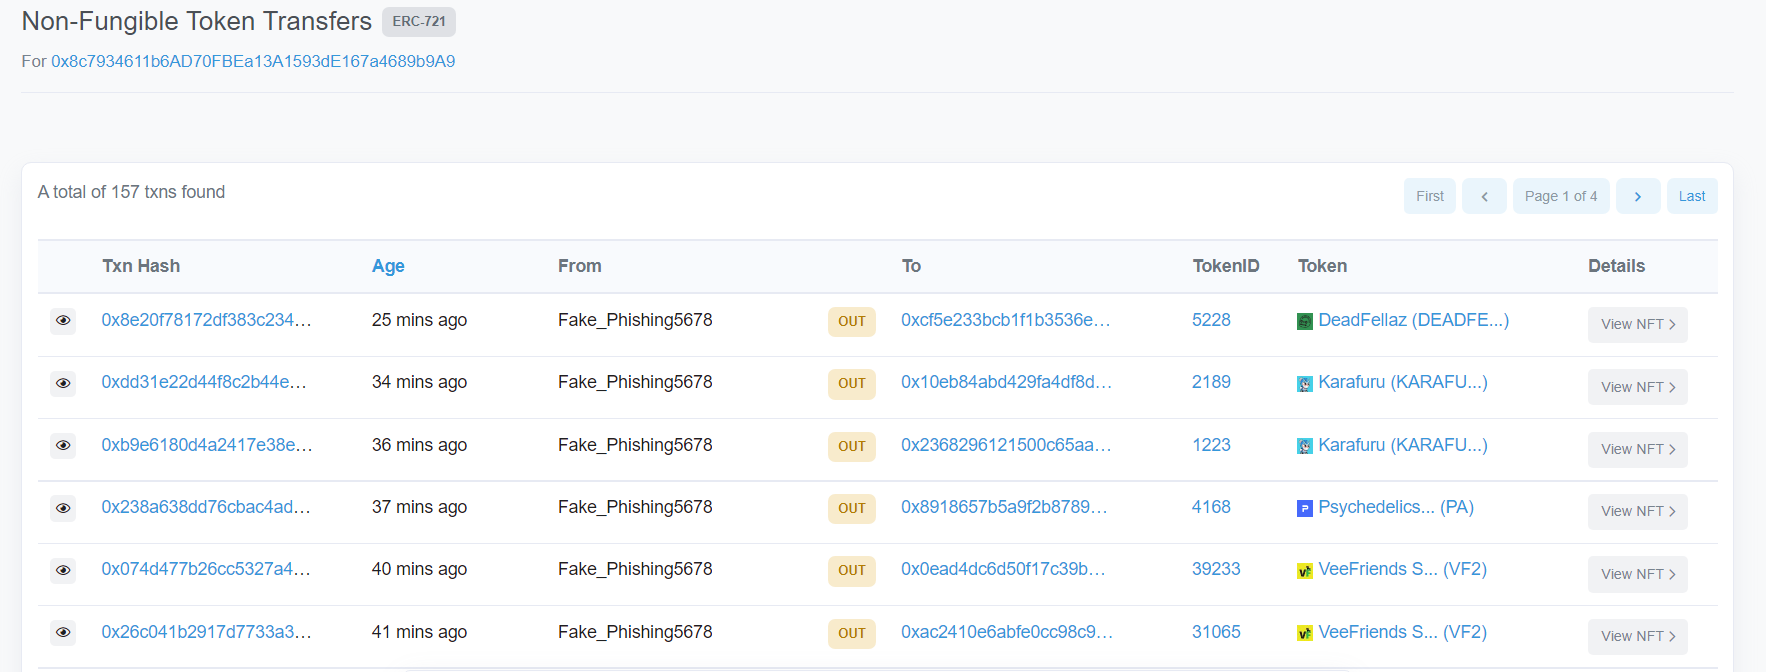Click the Age column header to switch format

coord(388,266)
